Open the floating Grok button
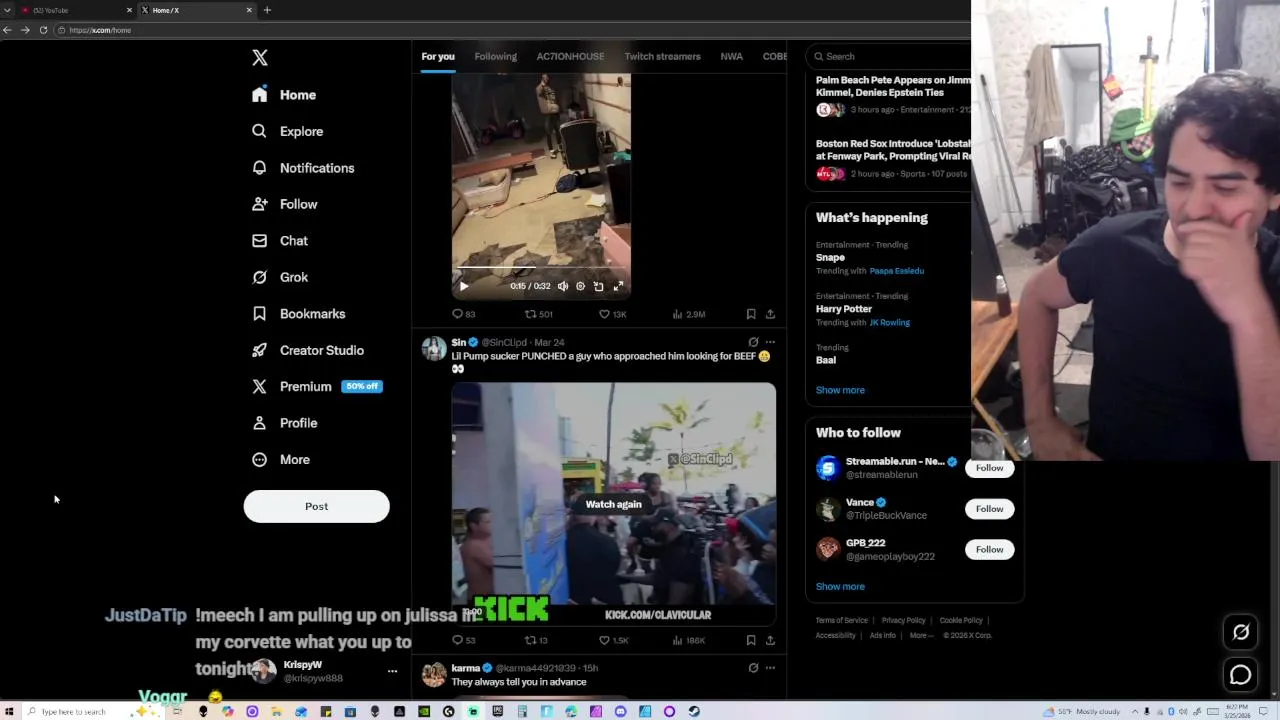 (x=1241, y=632)
